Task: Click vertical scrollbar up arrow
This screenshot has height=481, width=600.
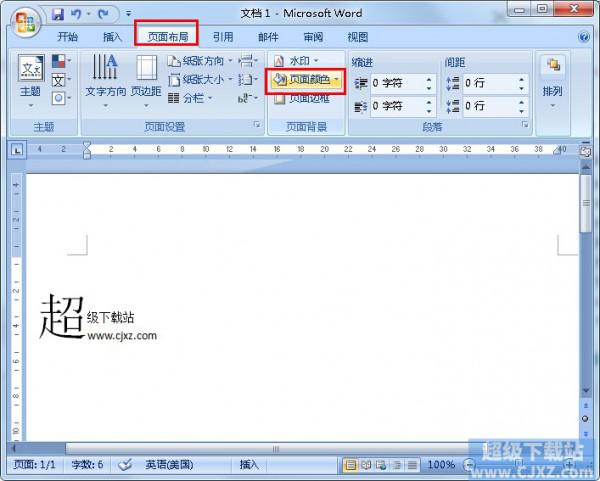Action: (x=586, y=166)
